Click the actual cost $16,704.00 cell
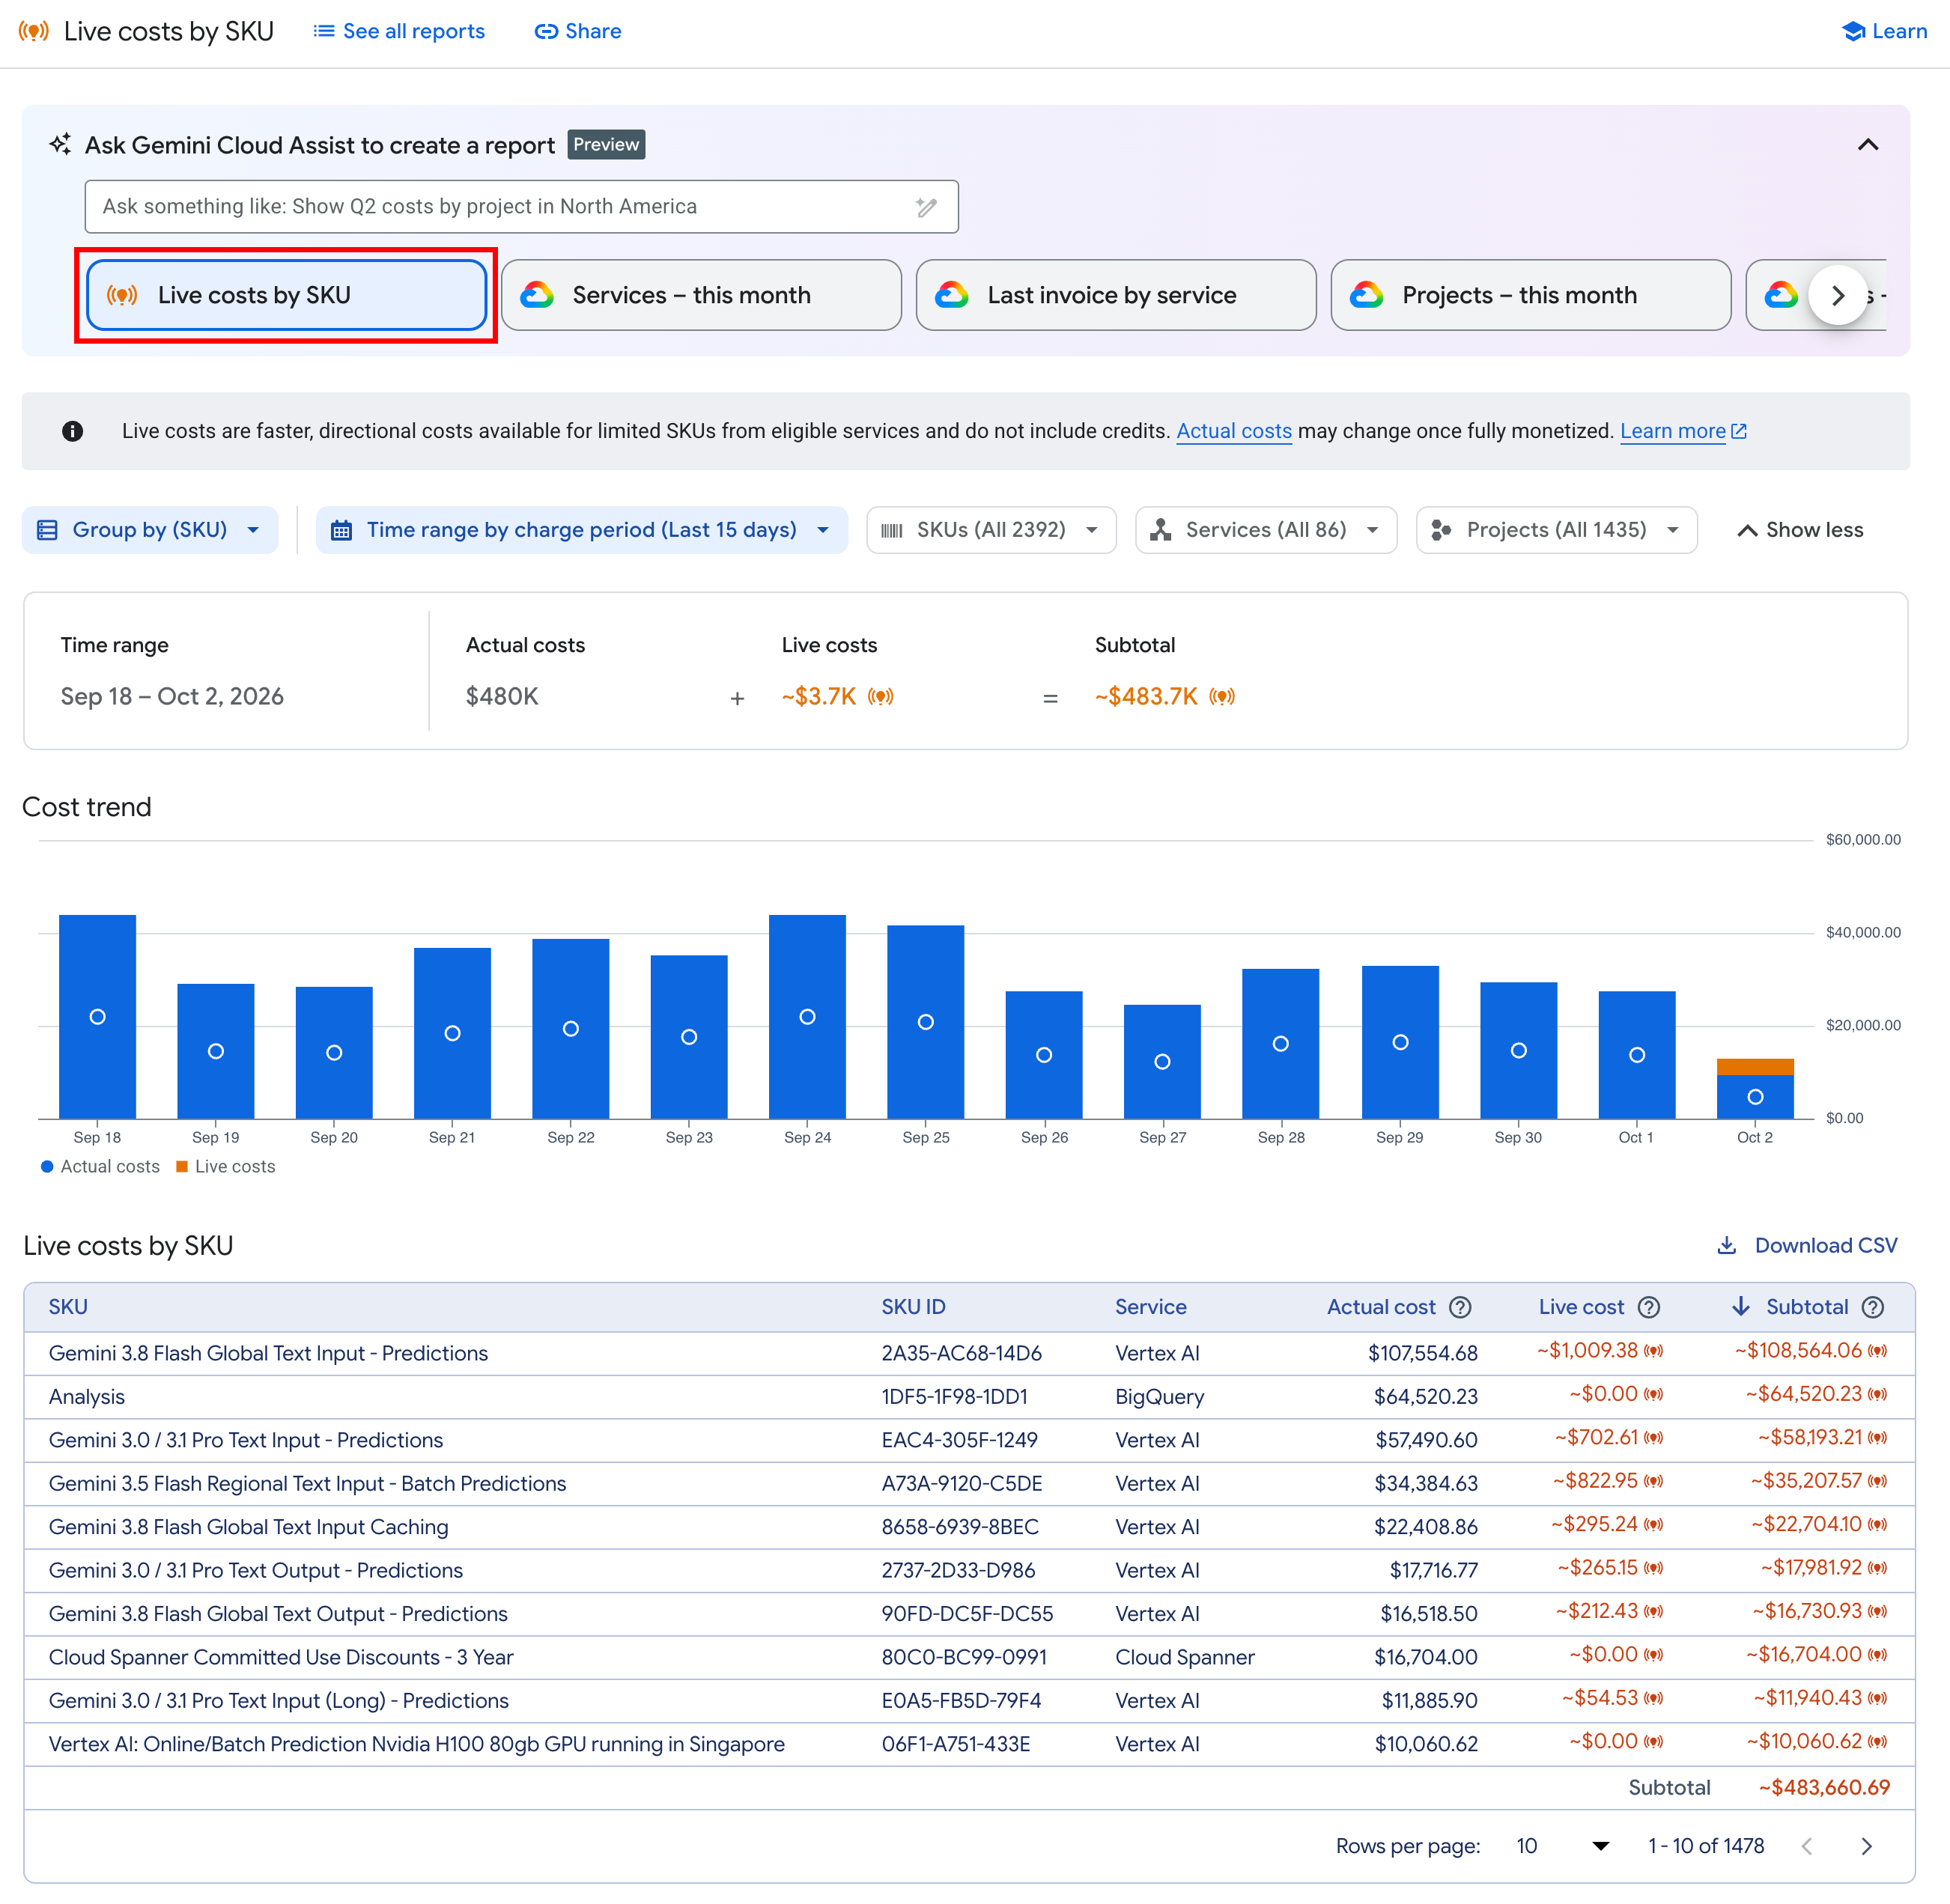Screen dimensions: 1950x1904 coord(1425,1657)
